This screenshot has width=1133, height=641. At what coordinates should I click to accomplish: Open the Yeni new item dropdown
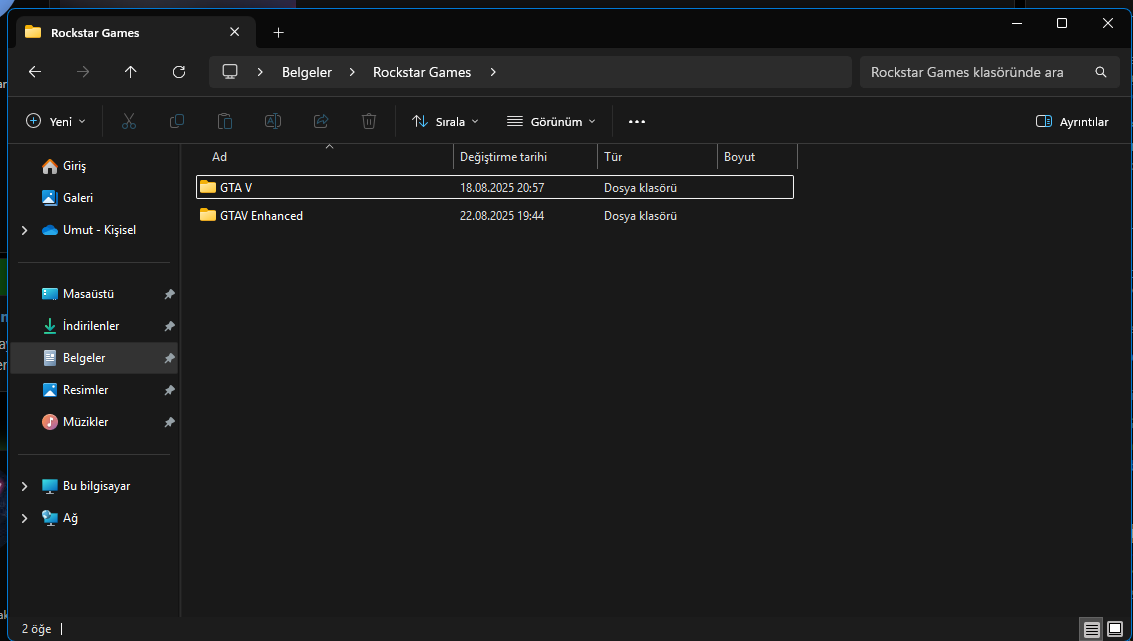coord(56,121)
